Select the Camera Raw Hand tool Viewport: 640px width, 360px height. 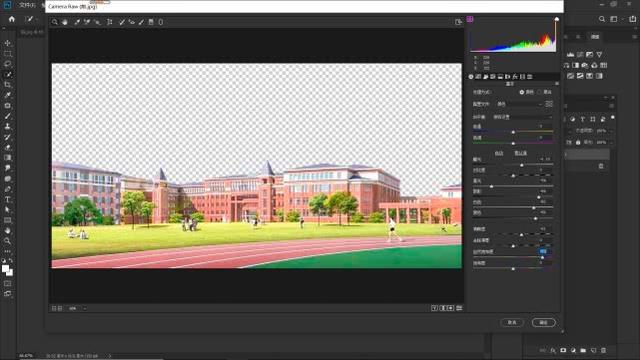tap(65, 22)
